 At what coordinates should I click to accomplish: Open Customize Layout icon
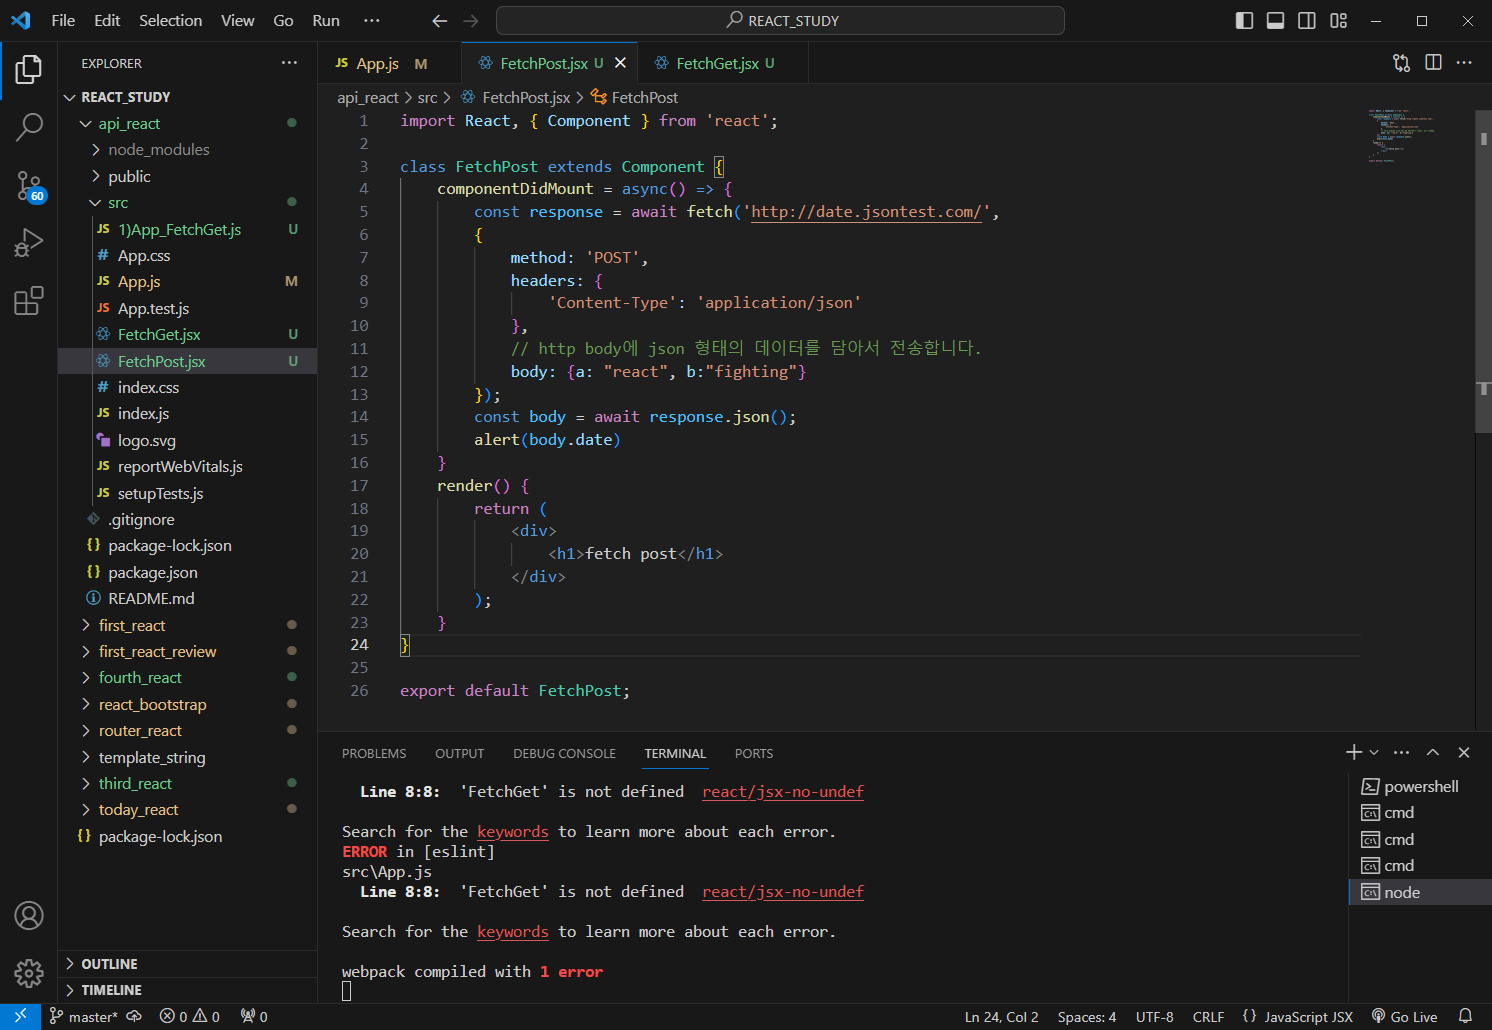pos(1338,20)
